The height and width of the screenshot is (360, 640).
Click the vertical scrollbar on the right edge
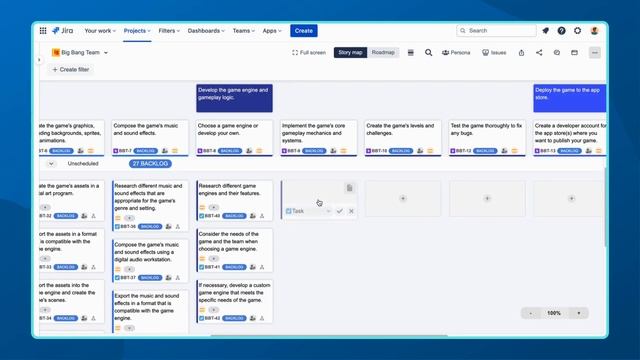click(x=605, y=207)
